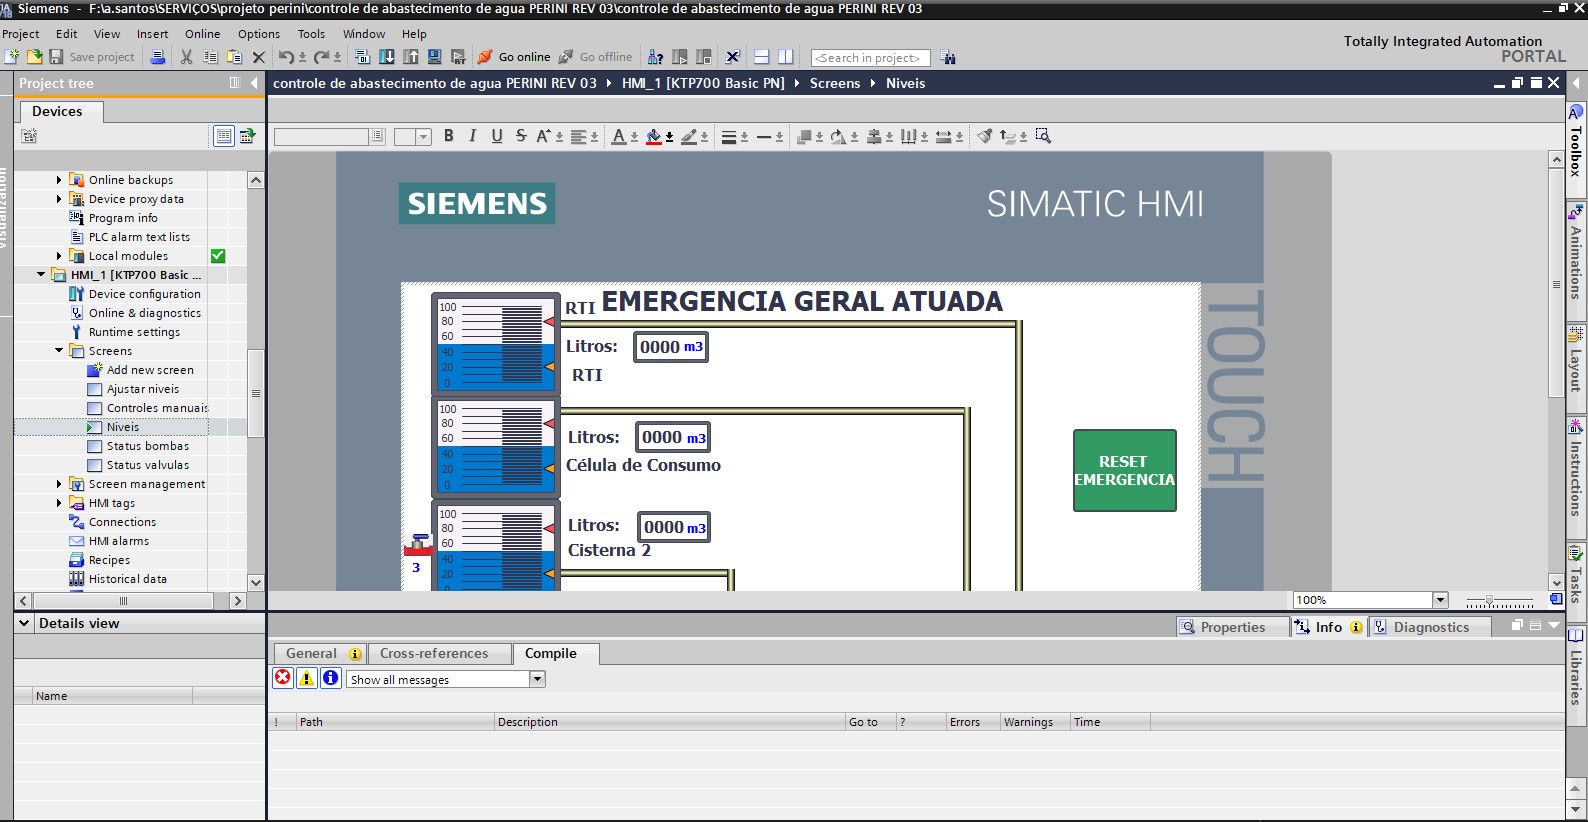Click the fill color swatch icon
This screenshot has height=822, width=1588.
coord(653,136)
